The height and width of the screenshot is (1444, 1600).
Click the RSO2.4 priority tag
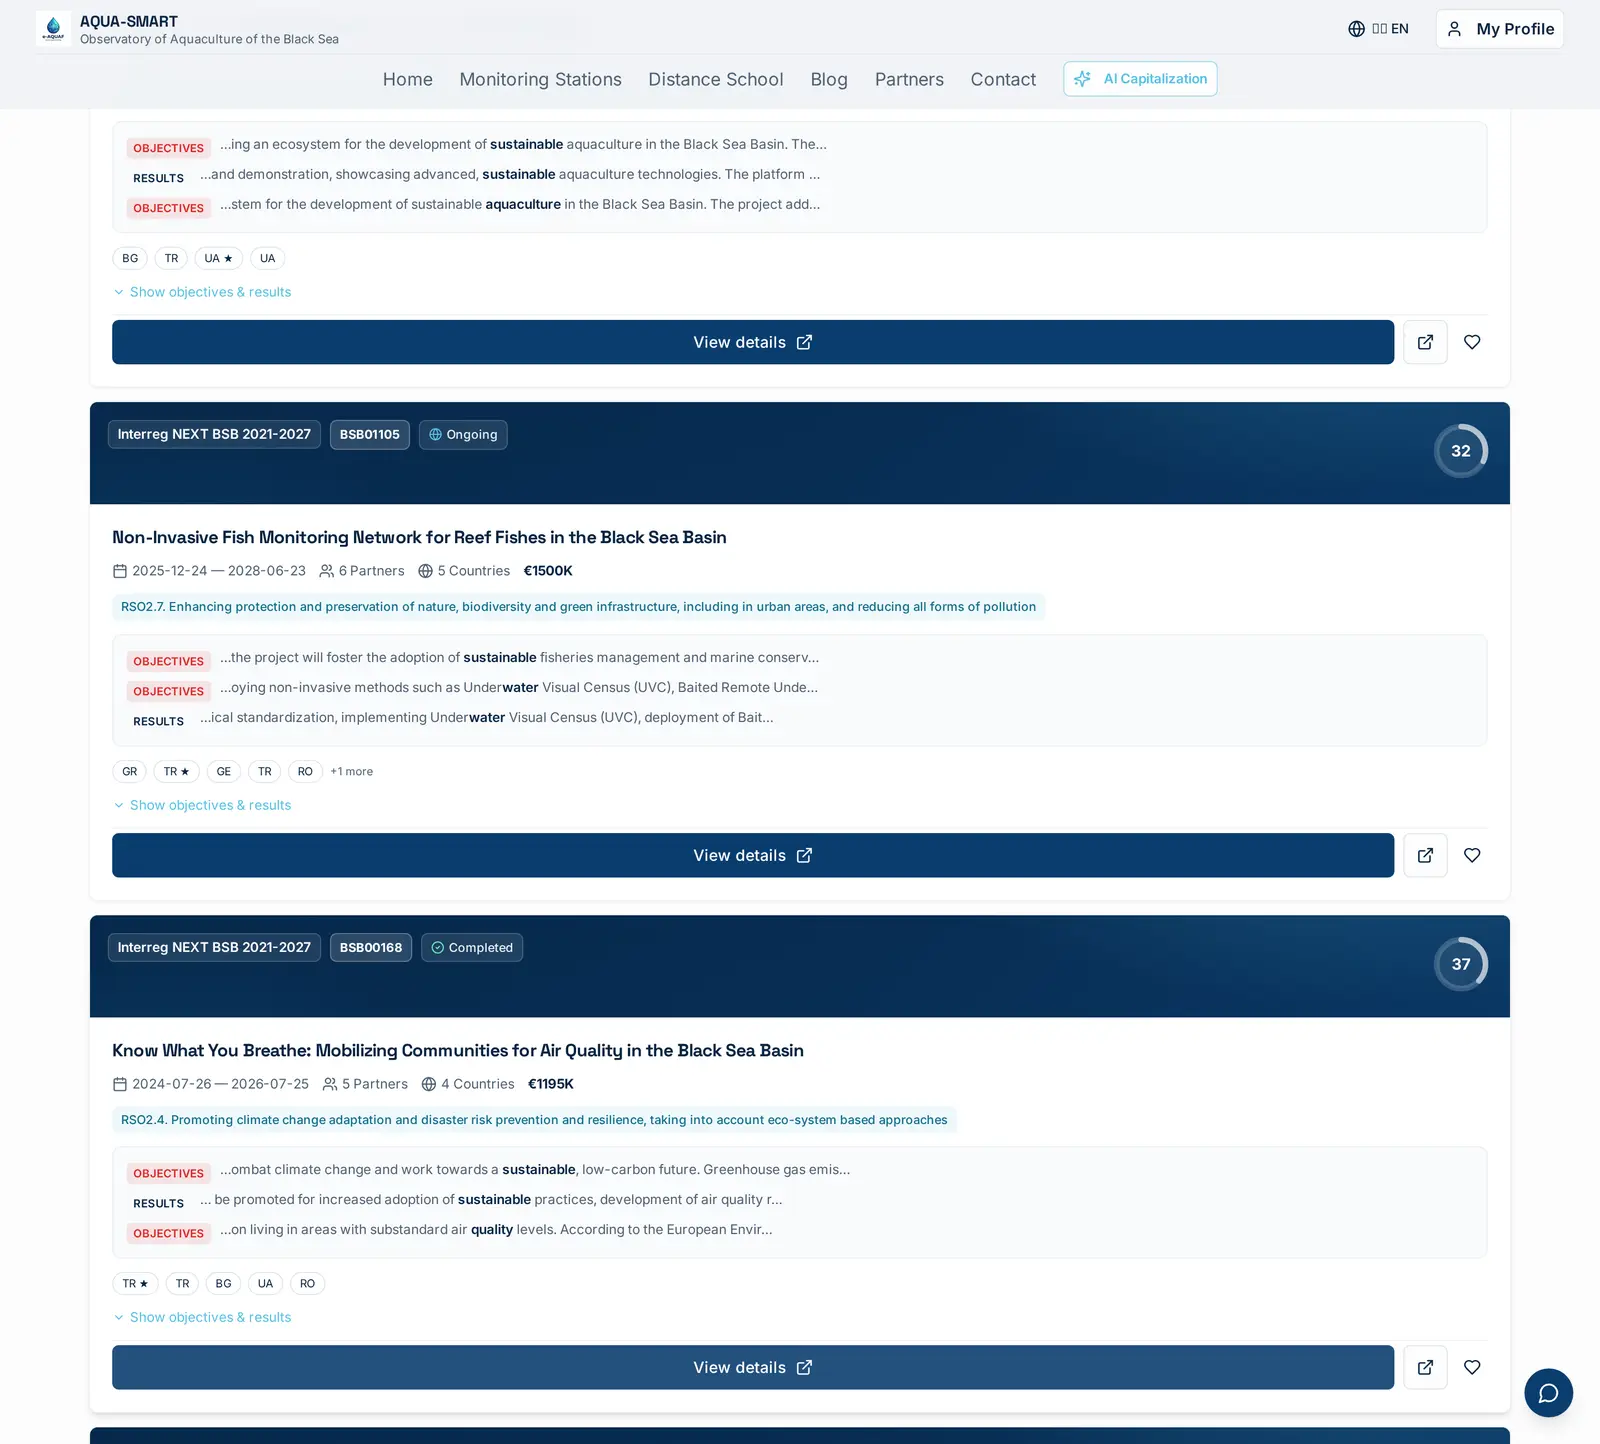pos(534,1120)
